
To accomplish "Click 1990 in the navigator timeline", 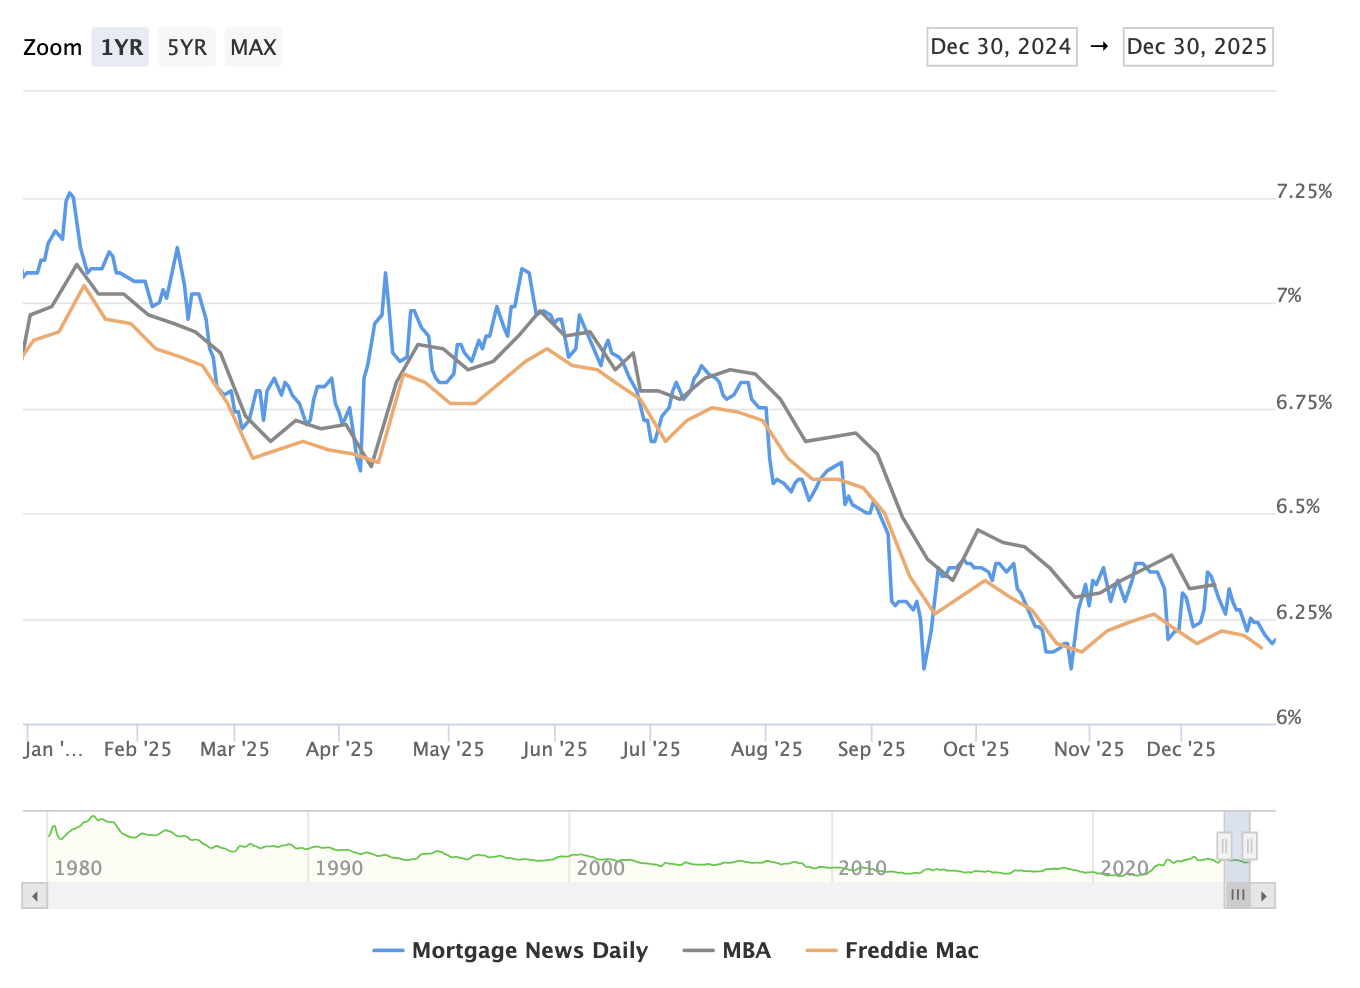I will [x=339, y=868].
